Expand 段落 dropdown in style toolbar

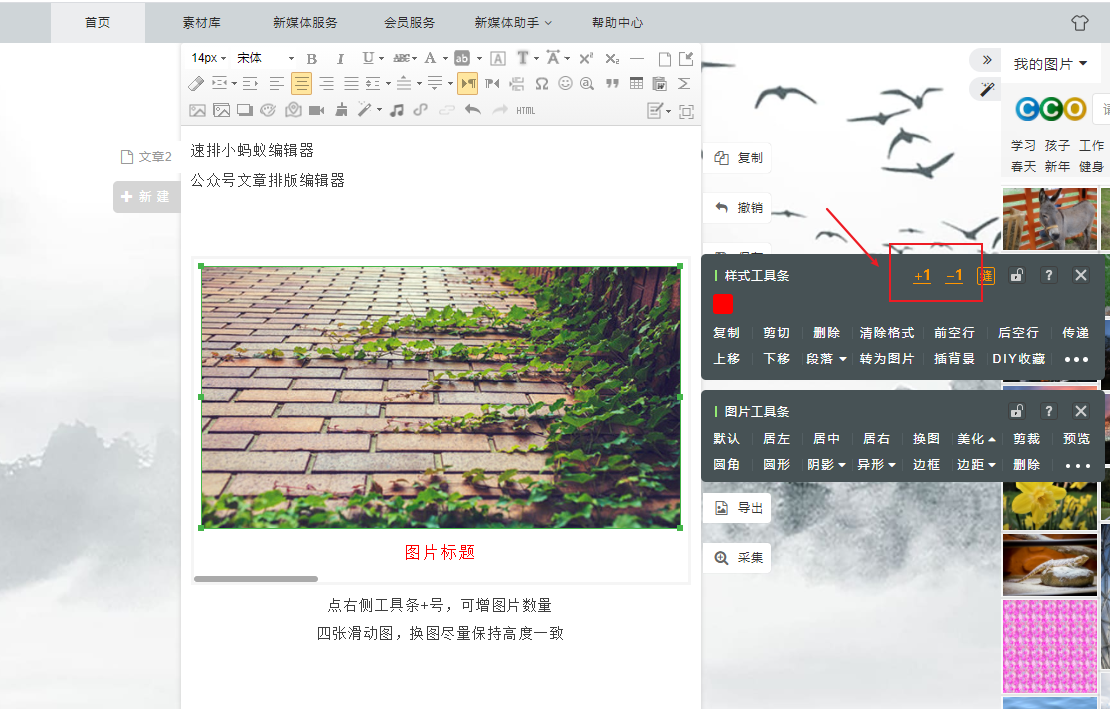826,359
